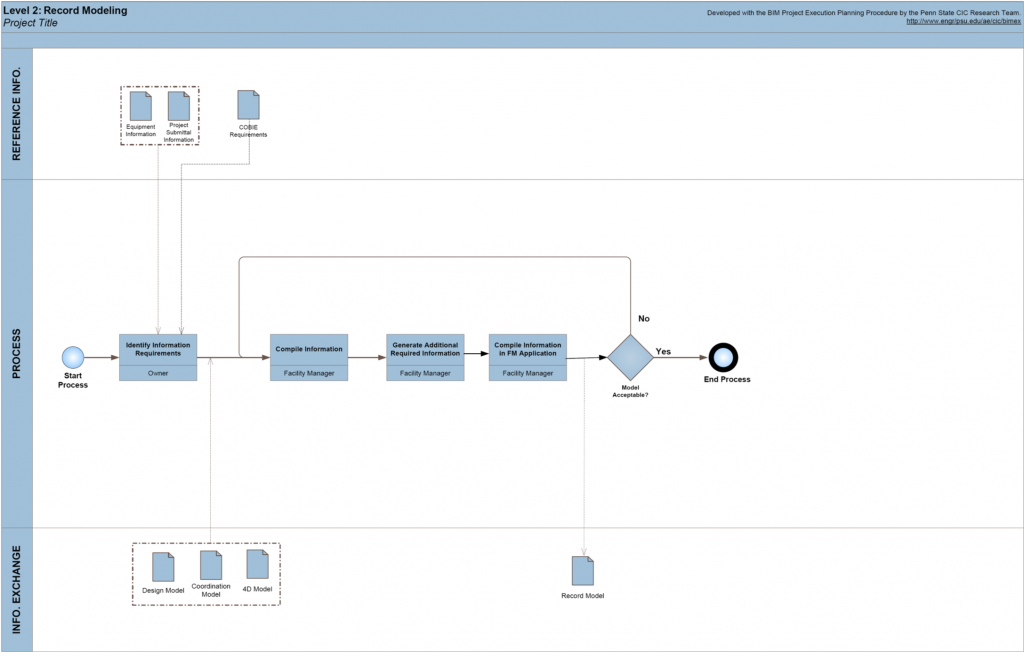Select the Start Process circle

tap(73, 357)
